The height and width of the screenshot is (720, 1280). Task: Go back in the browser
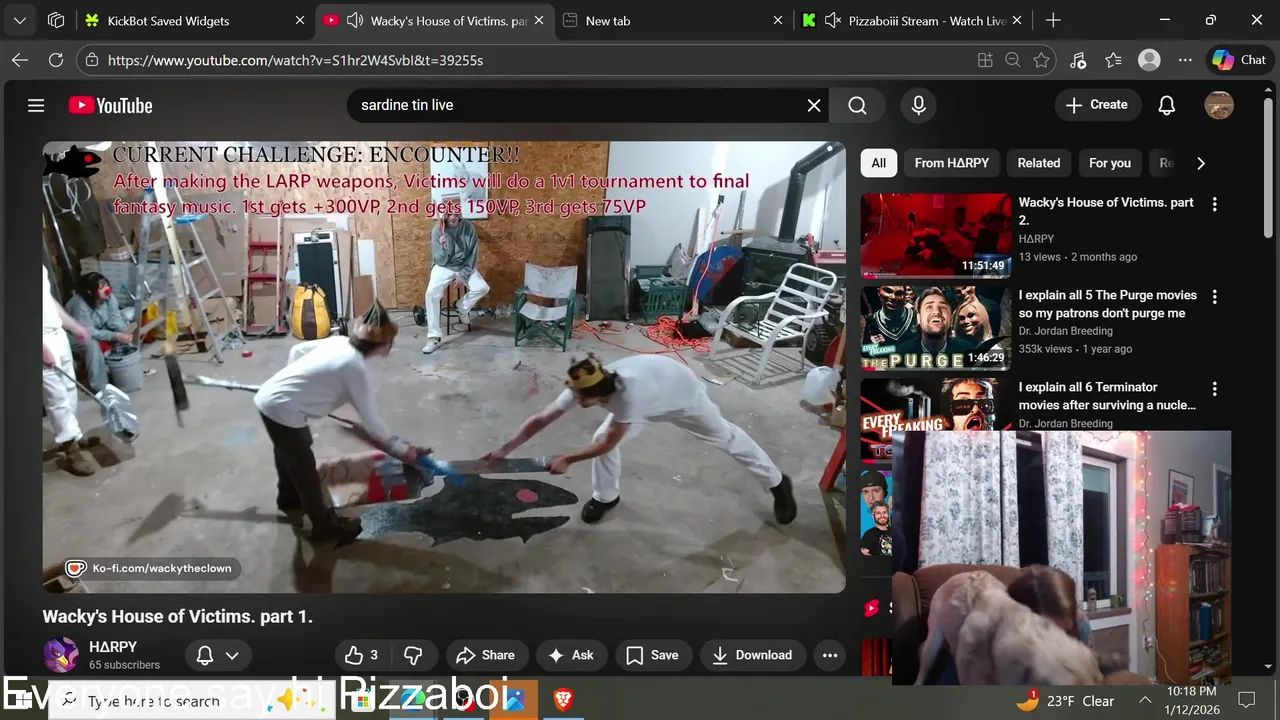(x=20, y=60)
